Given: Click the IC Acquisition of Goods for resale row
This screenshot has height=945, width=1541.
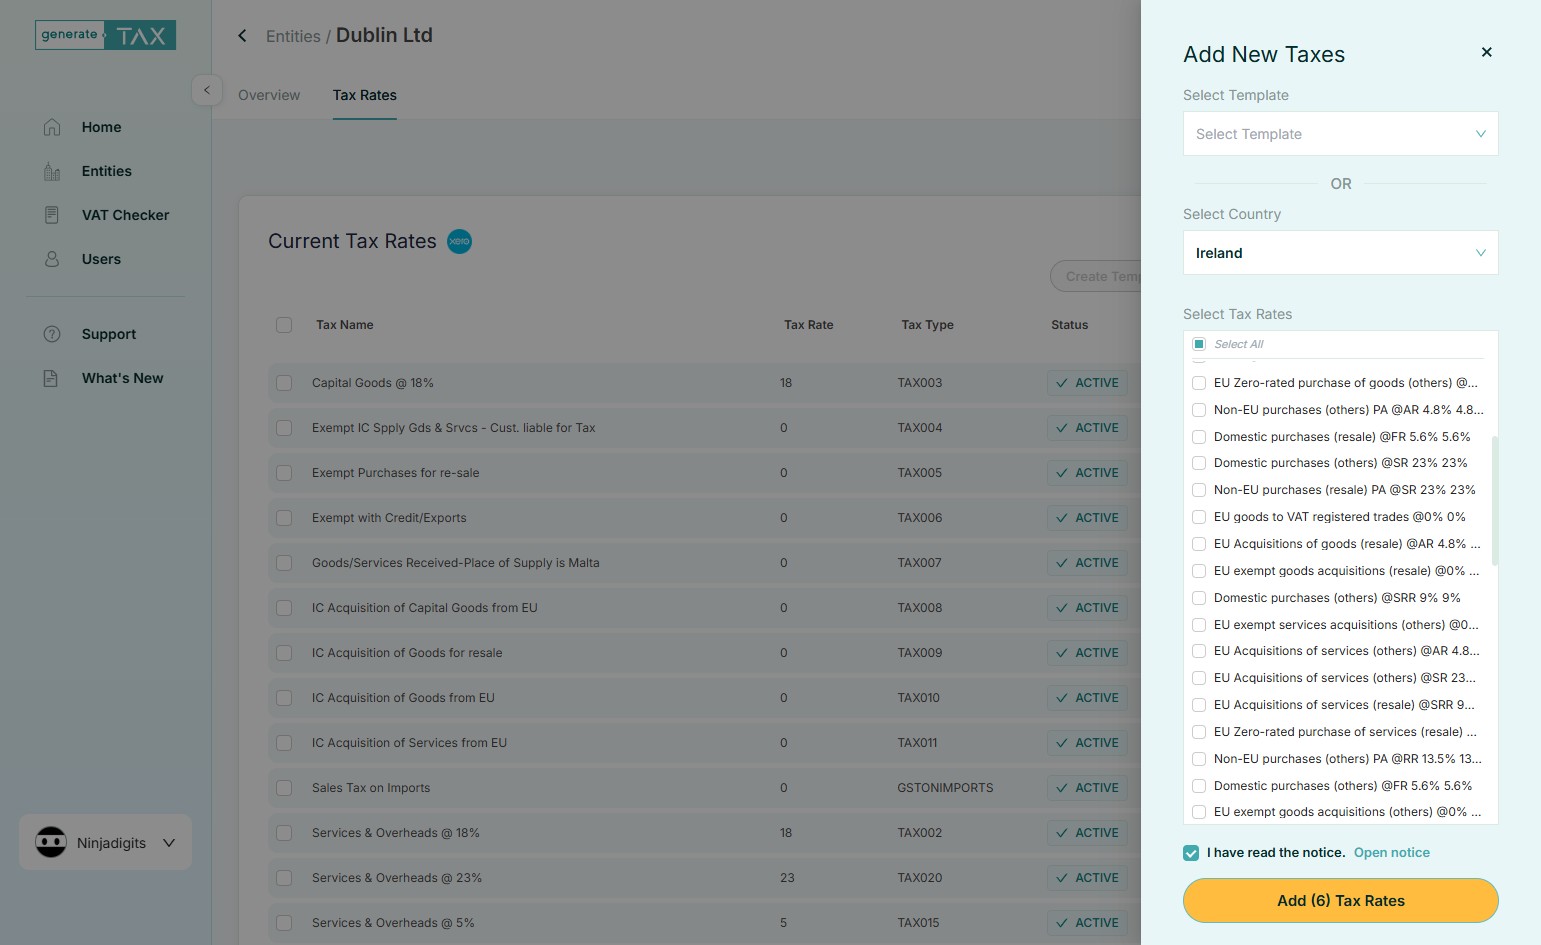Looking at the screenshot, I should tap(704, 653).
